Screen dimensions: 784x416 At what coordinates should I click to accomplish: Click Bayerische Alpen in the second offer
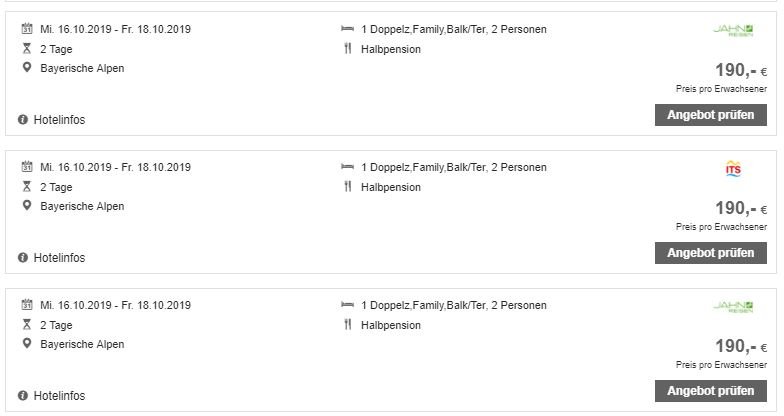[x=81, y=206]
